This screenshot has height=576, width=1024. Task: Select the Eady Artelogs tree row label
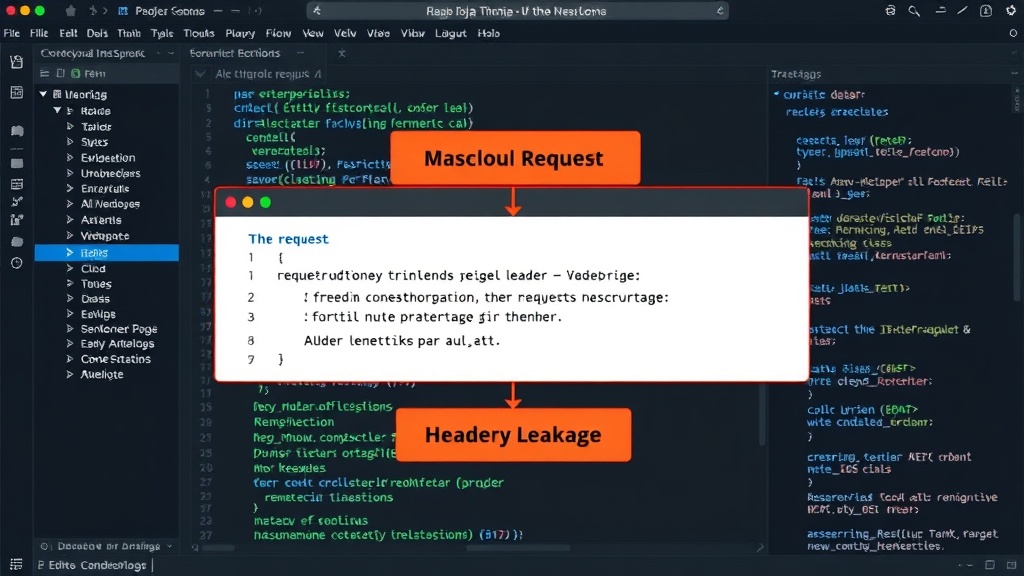(118, 344)
